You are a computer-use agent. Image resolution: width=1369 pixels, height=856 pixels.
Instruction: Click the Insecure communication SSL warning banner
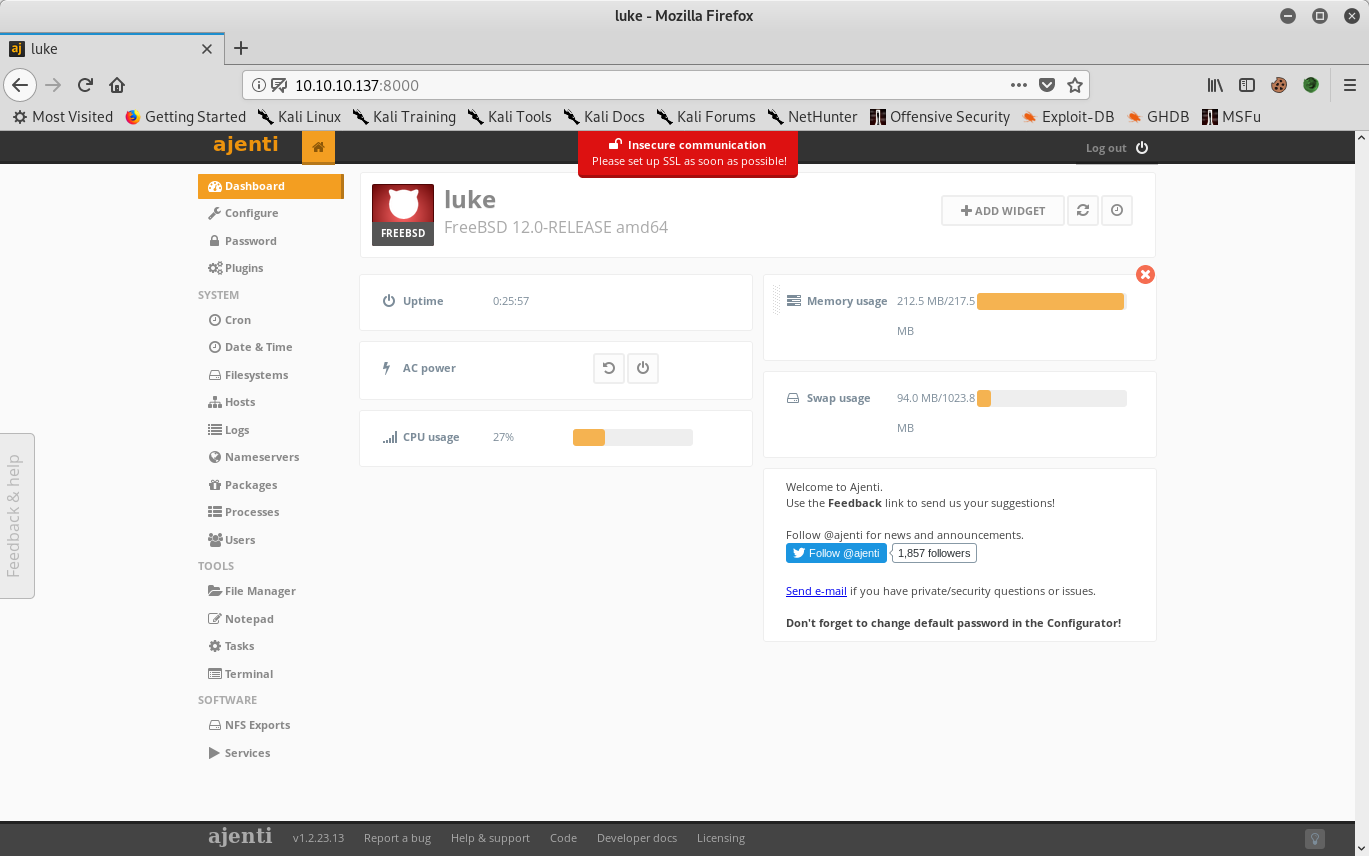[688, 153]
